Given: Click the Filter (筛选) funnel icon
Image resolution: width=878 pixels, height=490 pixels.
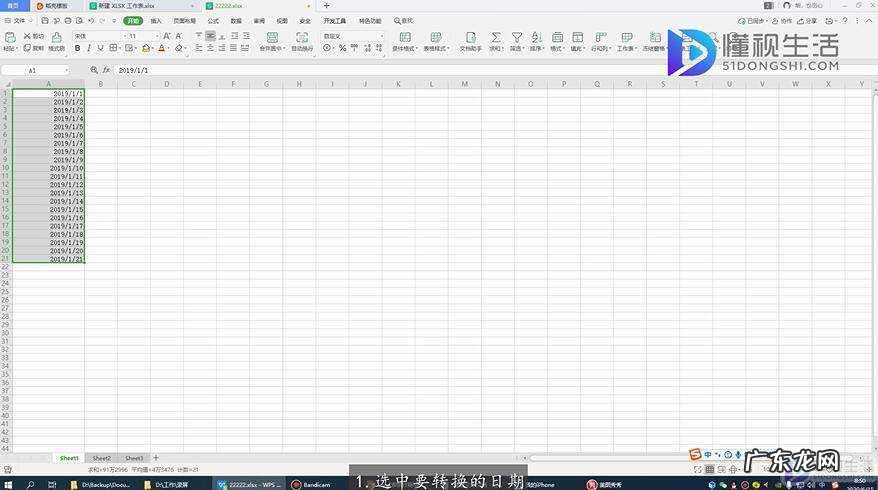Looking at the screenshot, I should coord(516,37).
